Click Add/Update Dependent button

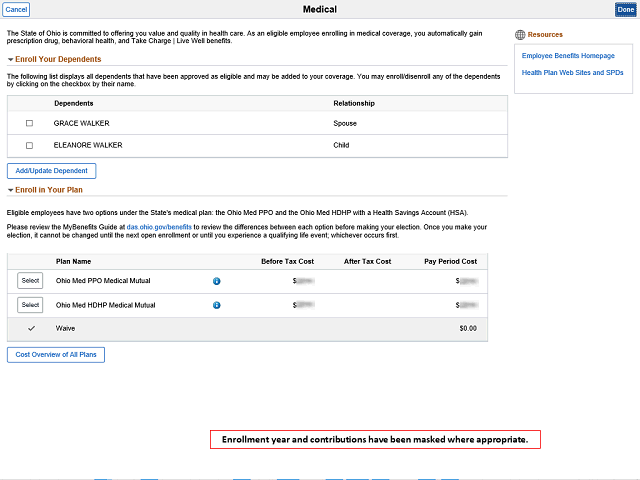[x=52, y=171]
